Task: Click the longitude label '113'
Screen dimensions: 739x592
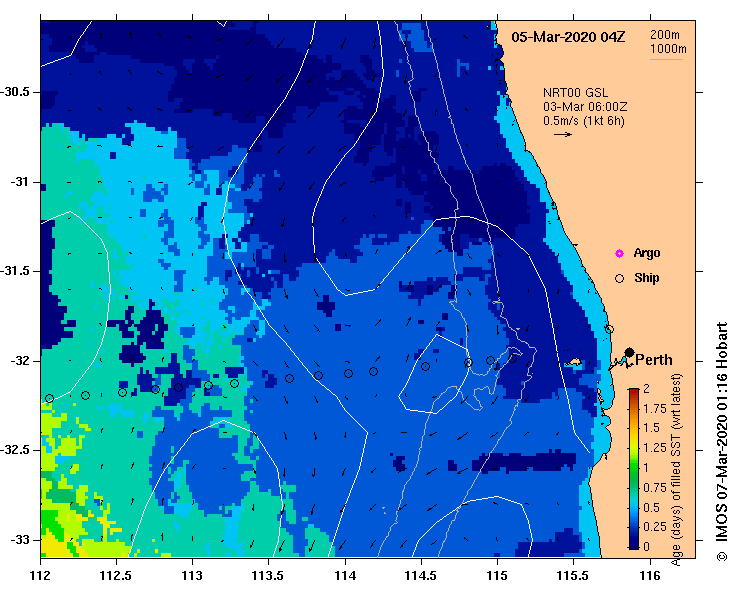Action: (x=192, y=576)
